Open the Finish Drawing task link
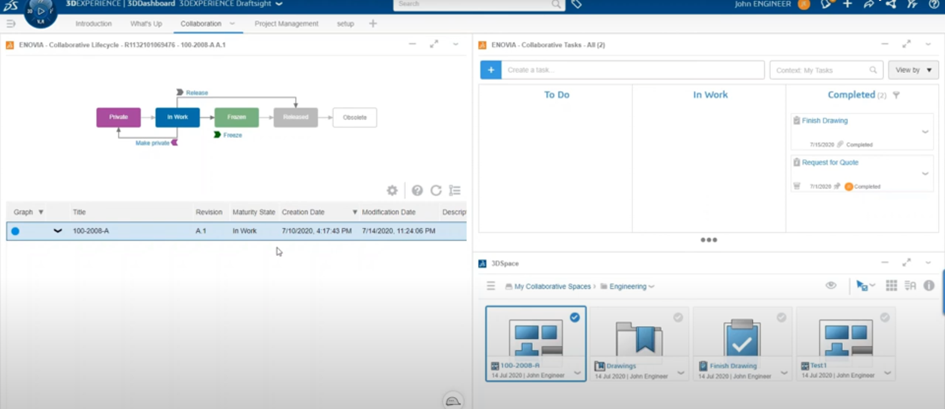This screenshot has height=409, width=945. pos(824,120)
